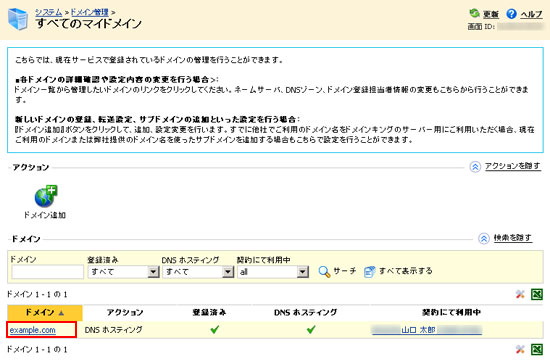This screenshot has height=364, width=550.
Task: Click the 契約にて利用中 column header
Action: pyautogui.click(x=451, y=312)
